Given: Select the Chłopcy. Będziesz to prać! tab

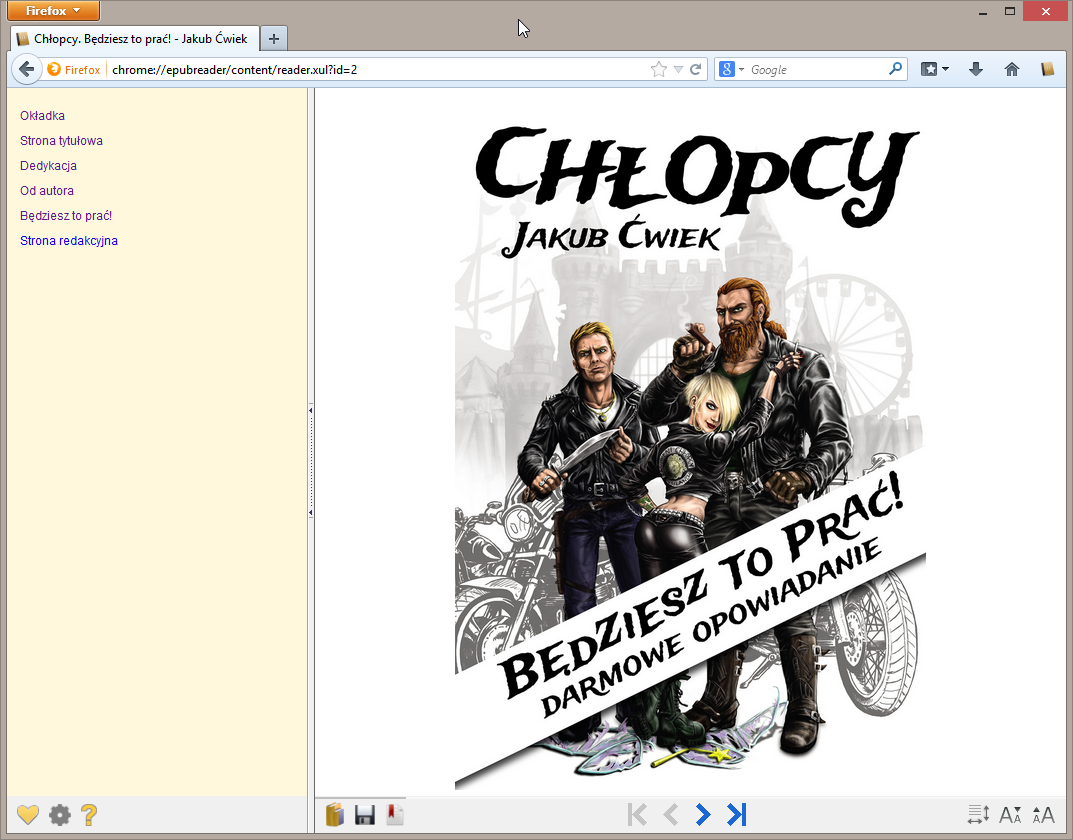Looking at the screenshot, I should (135, 39).
